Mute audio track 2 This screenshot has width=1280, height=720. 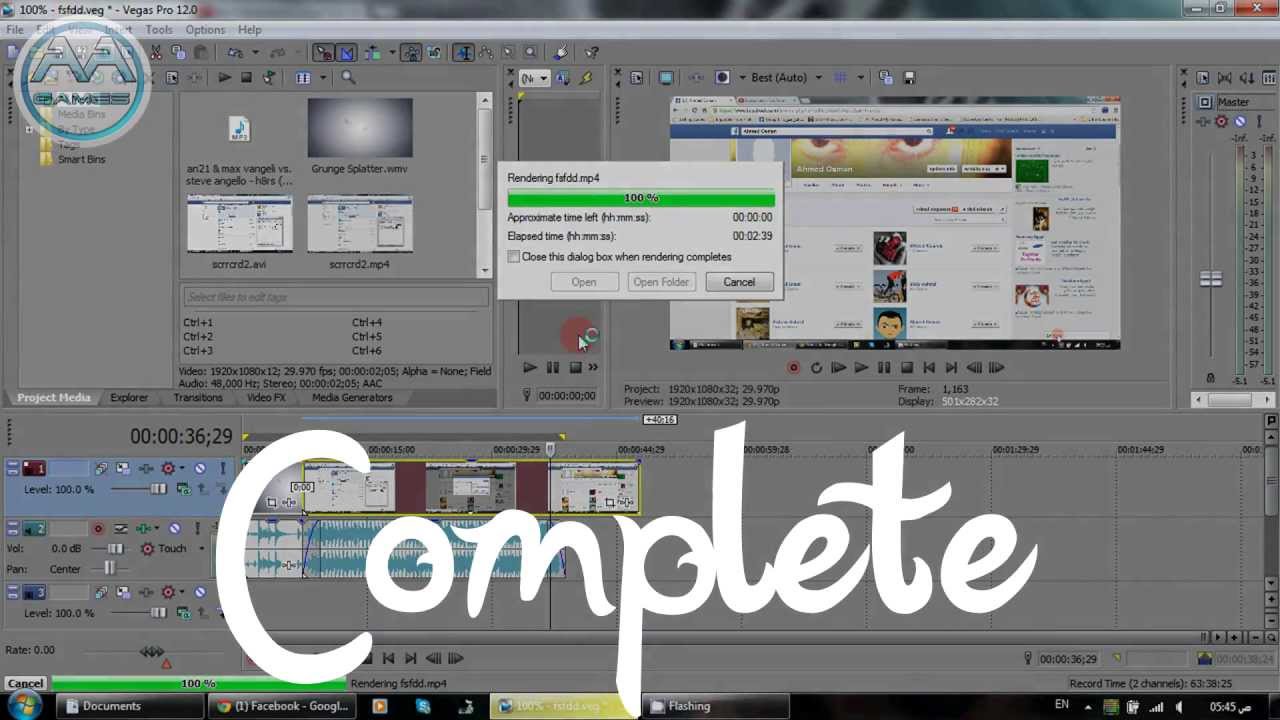[x=174, y=528]
